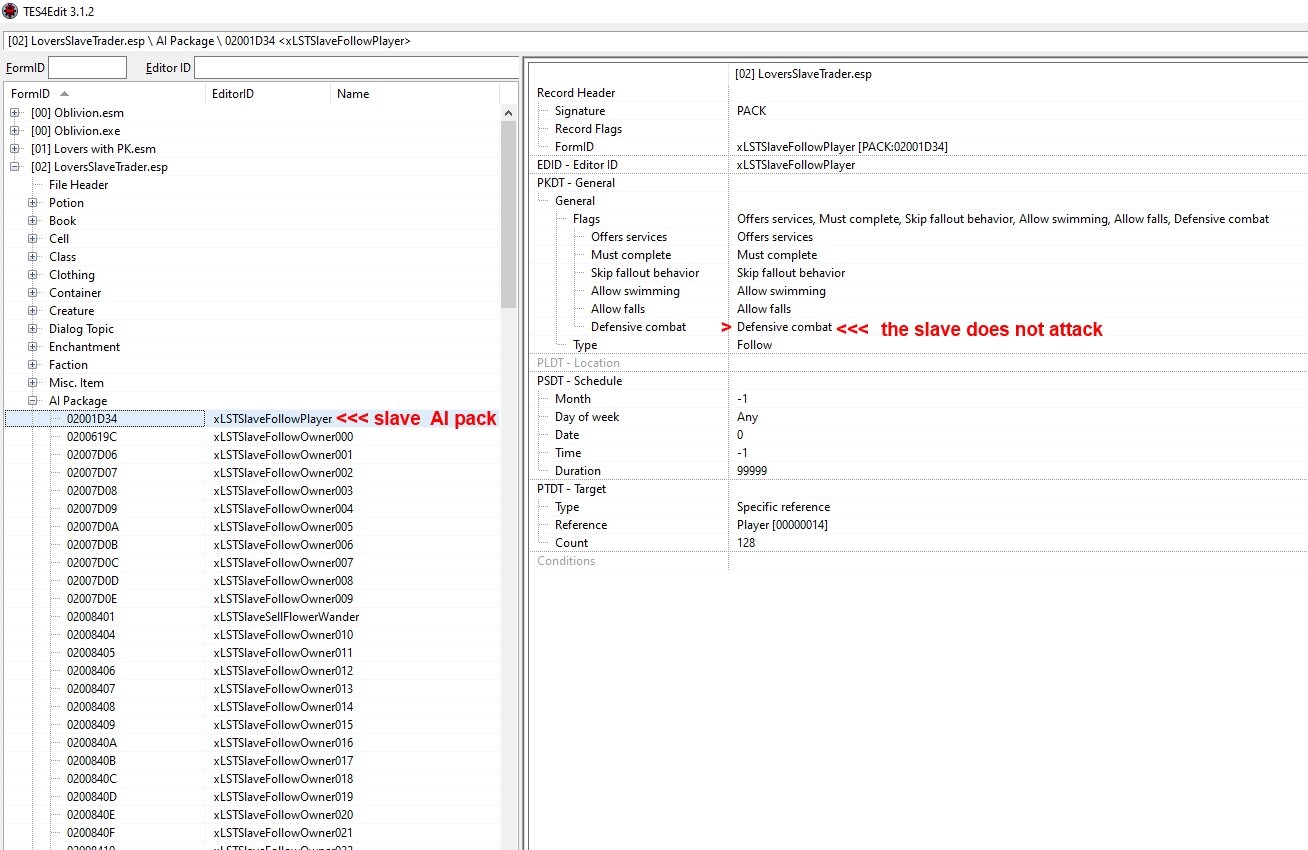This screenshot has height=850, width=1308.
Task: Select FormID 02007D0A row
Action: coord(251,527)
